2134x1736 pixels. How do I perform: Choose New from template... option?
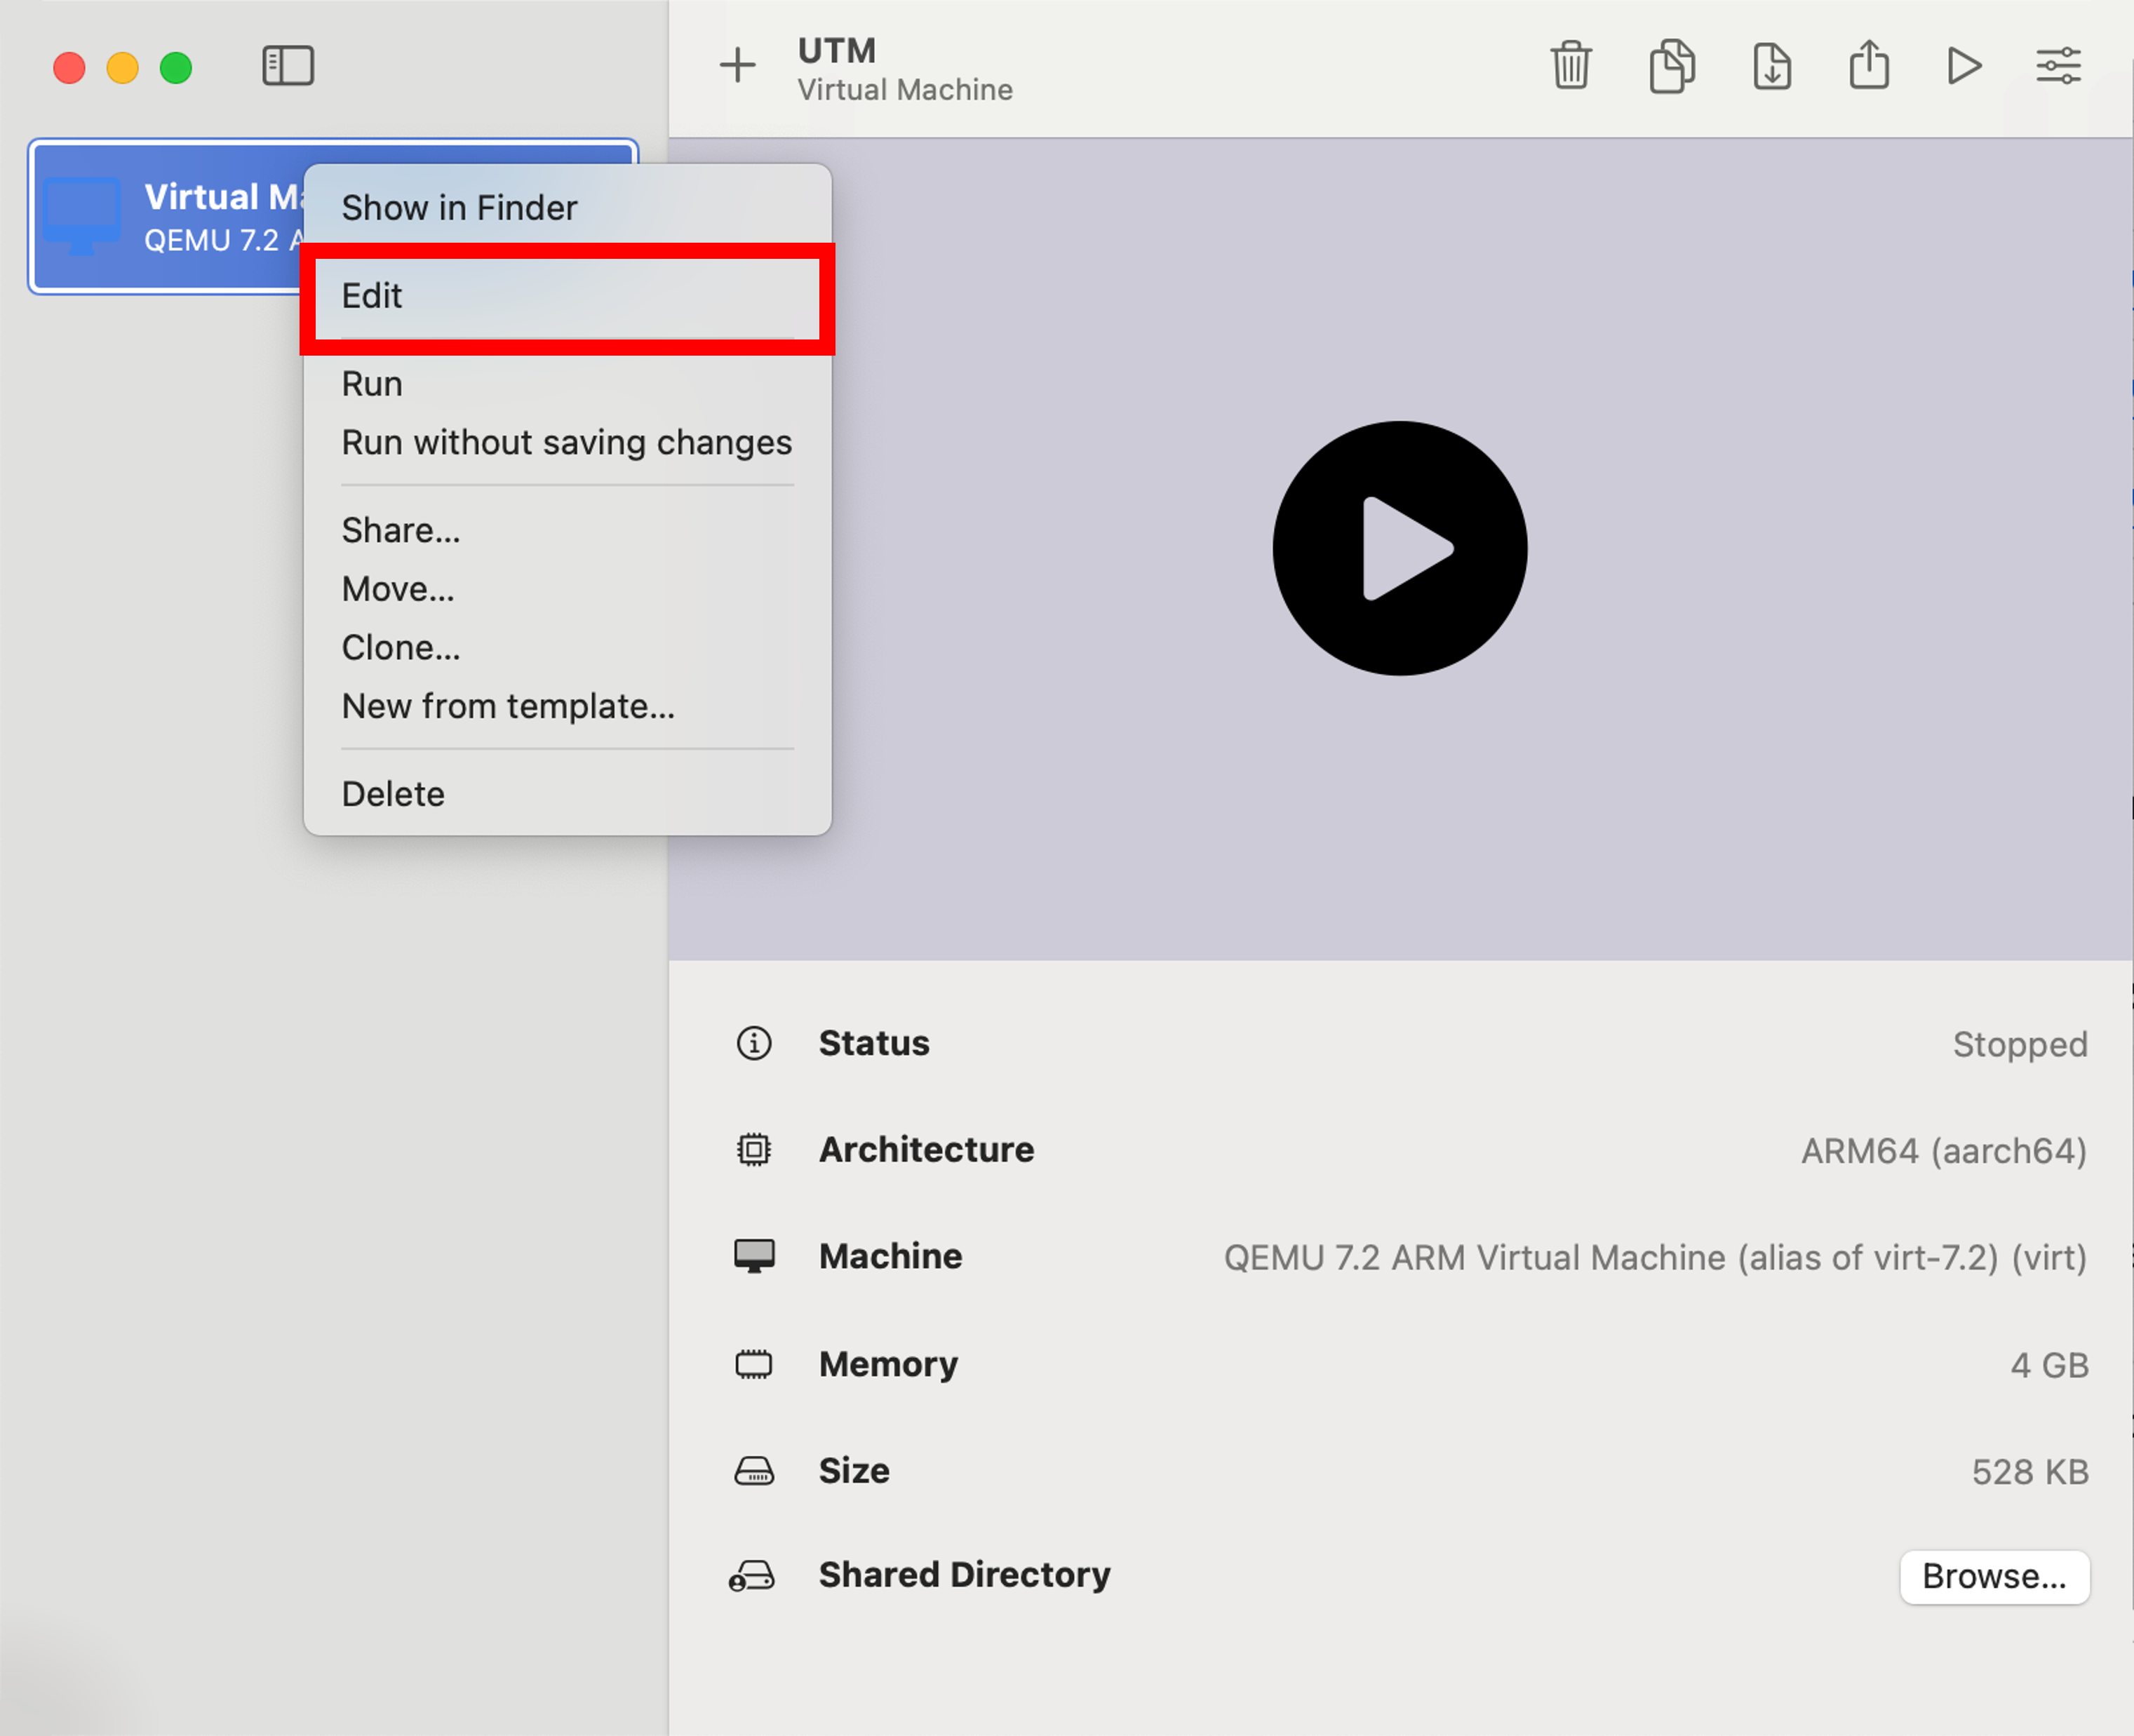coord(508,707)
